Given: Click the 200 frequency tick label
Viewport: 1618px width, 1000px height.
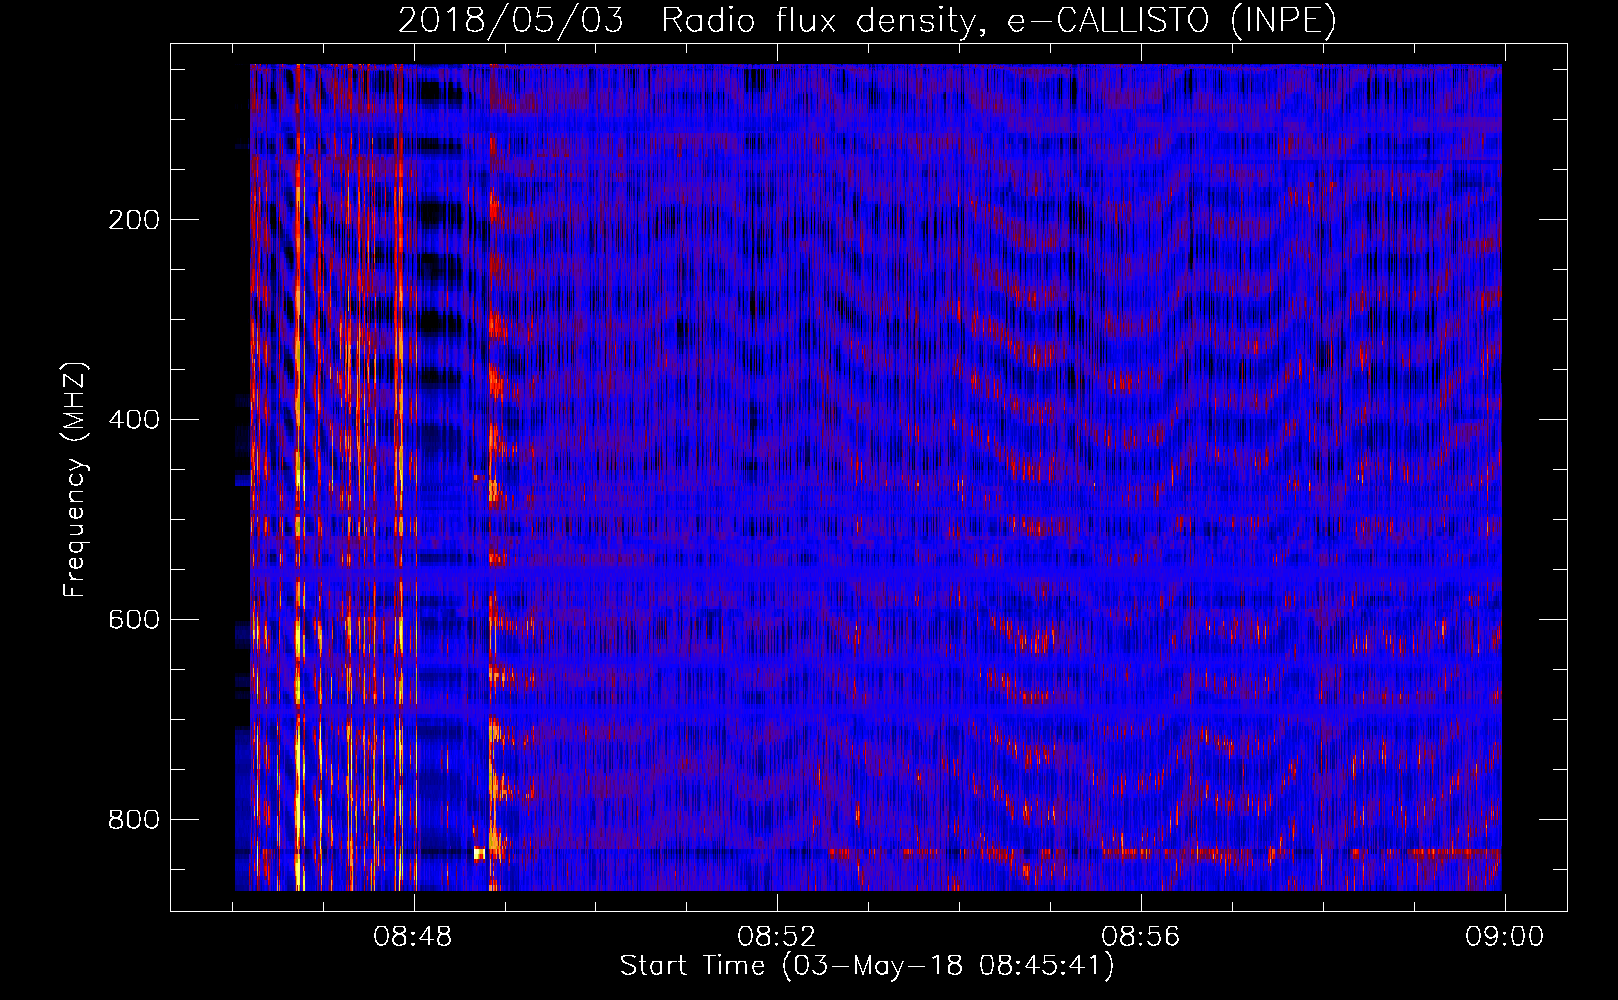Looking at the screenshot, I should coord(133,220).
